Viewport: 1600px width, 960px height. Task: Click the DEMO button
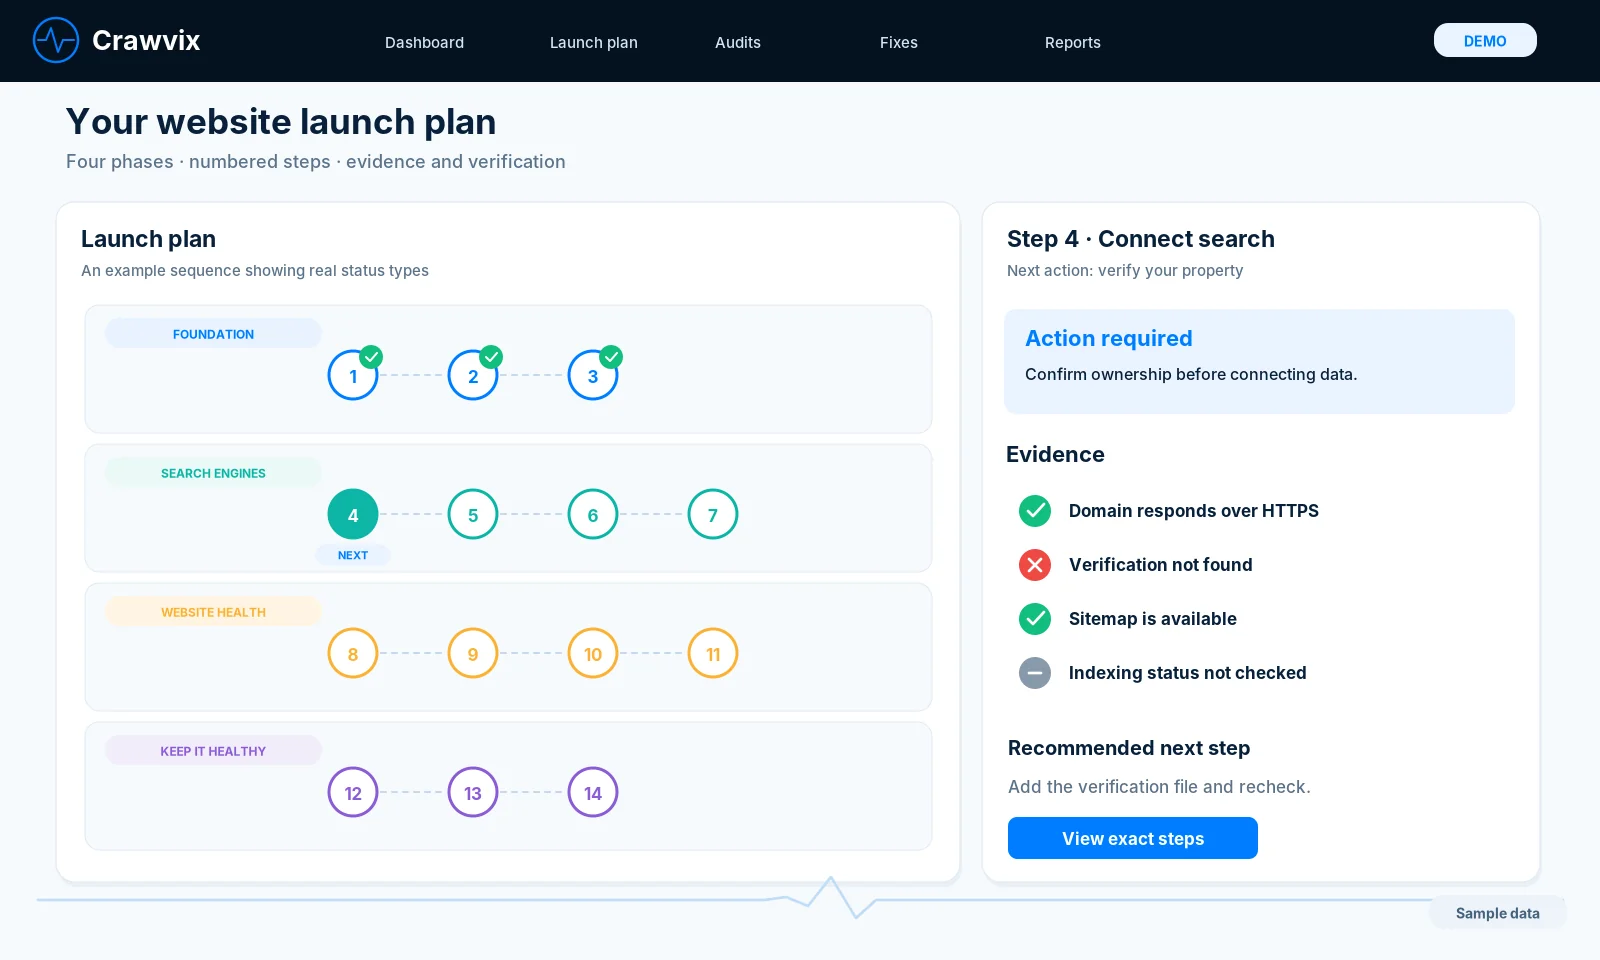[1485, 40]
